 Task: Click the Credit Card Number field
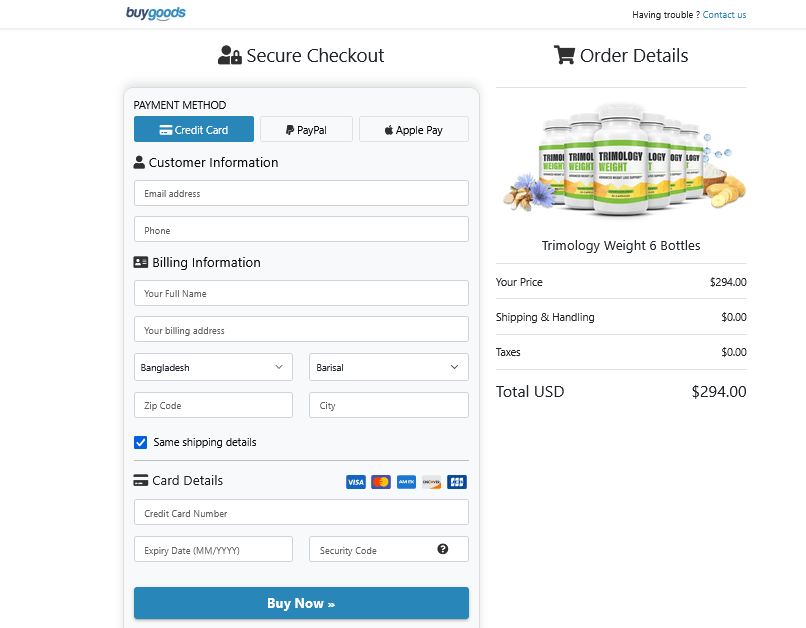(301, 511)
